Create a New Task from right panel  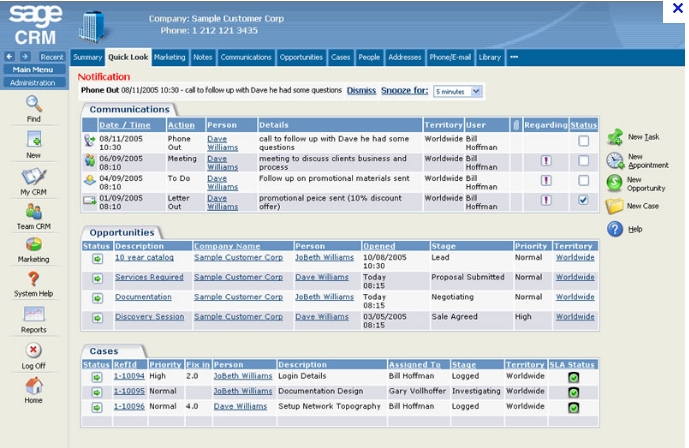616,136
